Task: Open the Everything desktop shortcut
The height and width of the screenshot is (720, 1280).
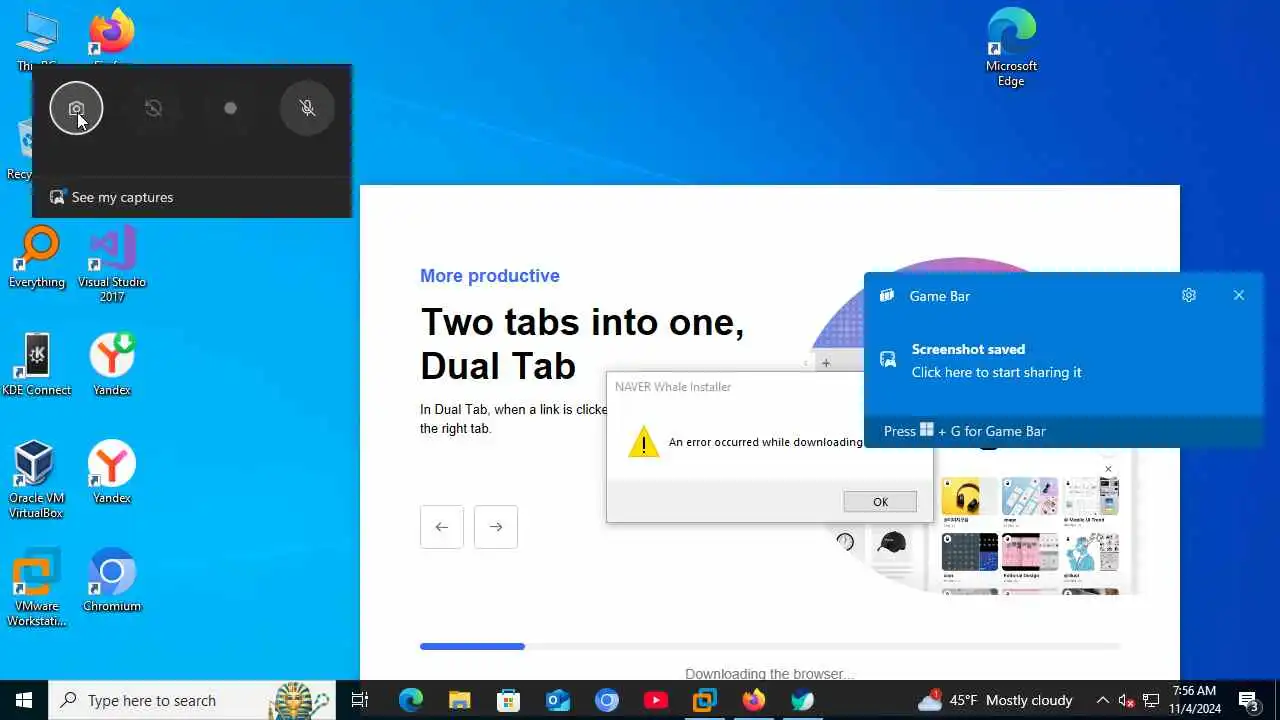Action: point(37,258)
